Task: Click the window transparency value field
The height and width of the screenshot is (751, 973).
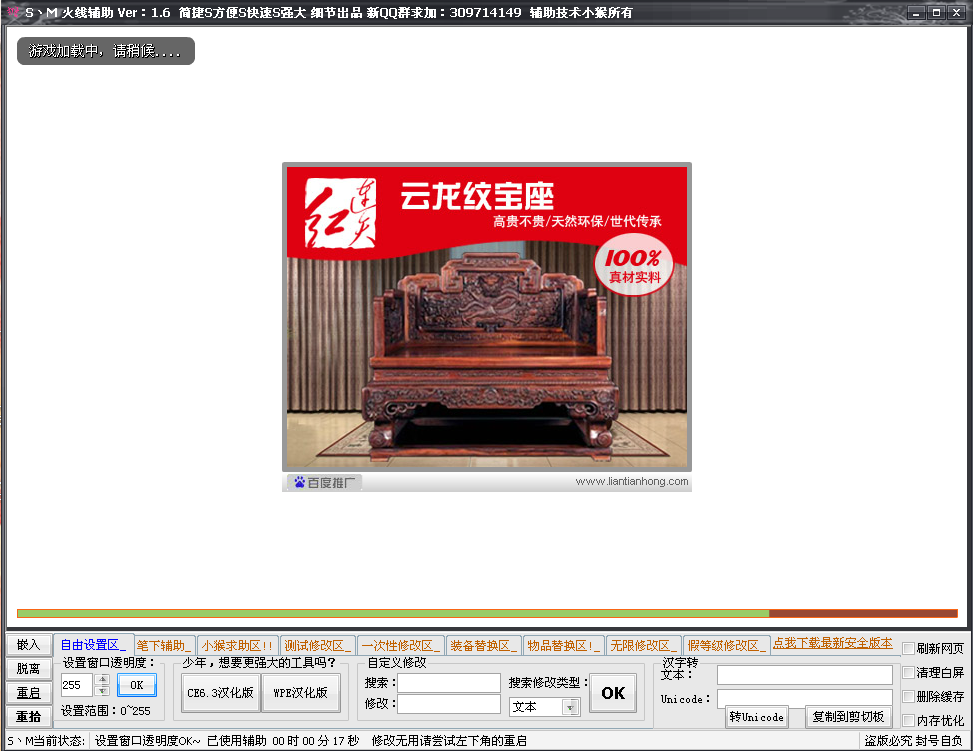Action: click(77, 685)
